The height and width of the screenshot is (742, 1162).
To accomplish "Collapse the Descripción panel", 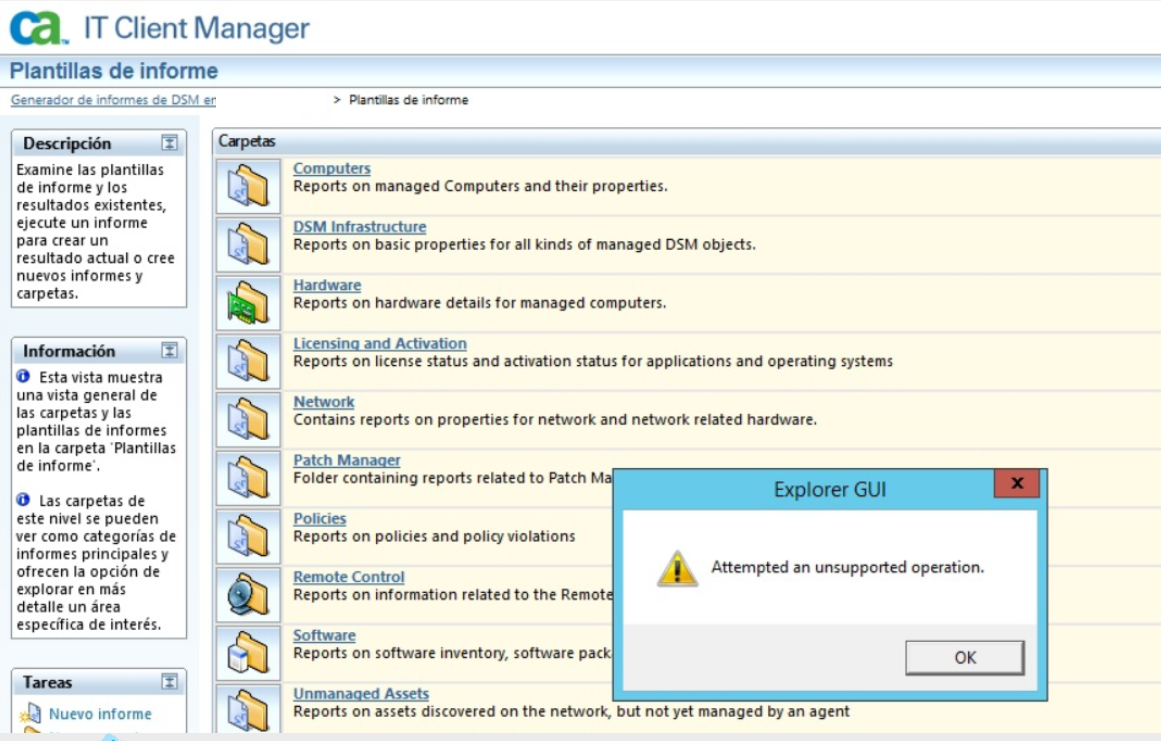I will pos(170,143).
